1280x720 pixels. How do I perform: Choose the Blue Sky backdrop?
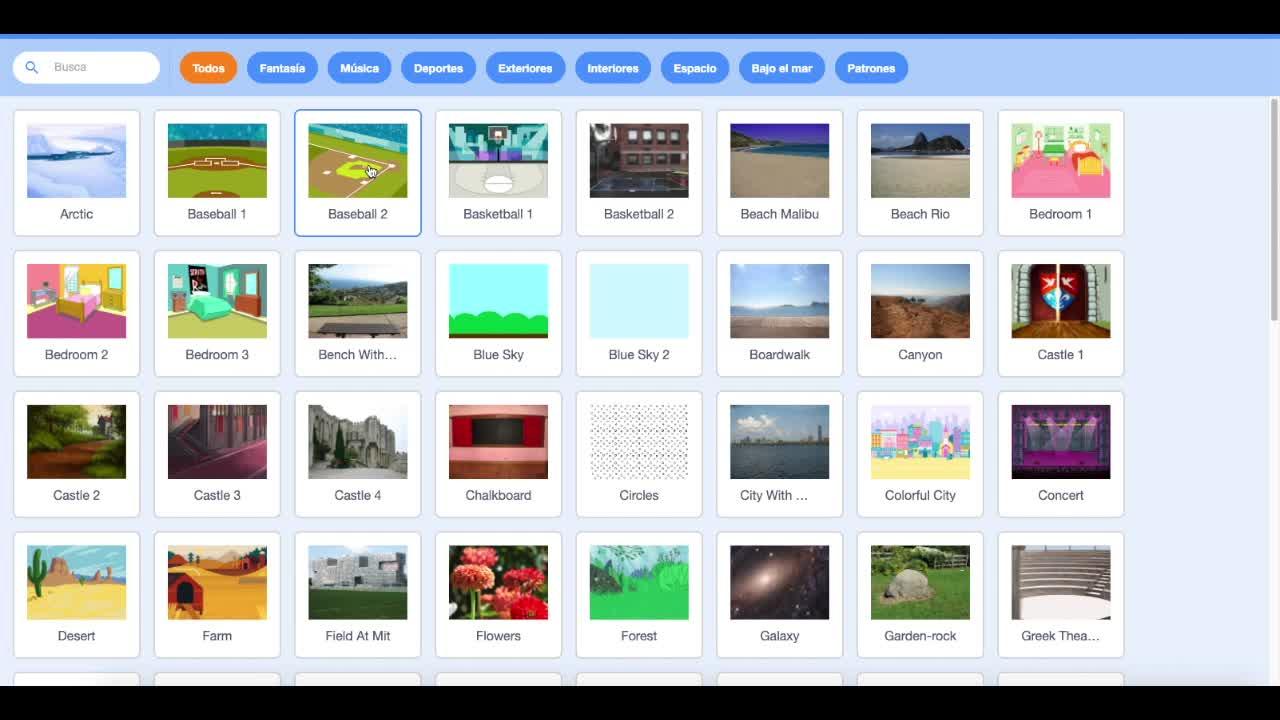pyautogui.click(x=498, y=314)
